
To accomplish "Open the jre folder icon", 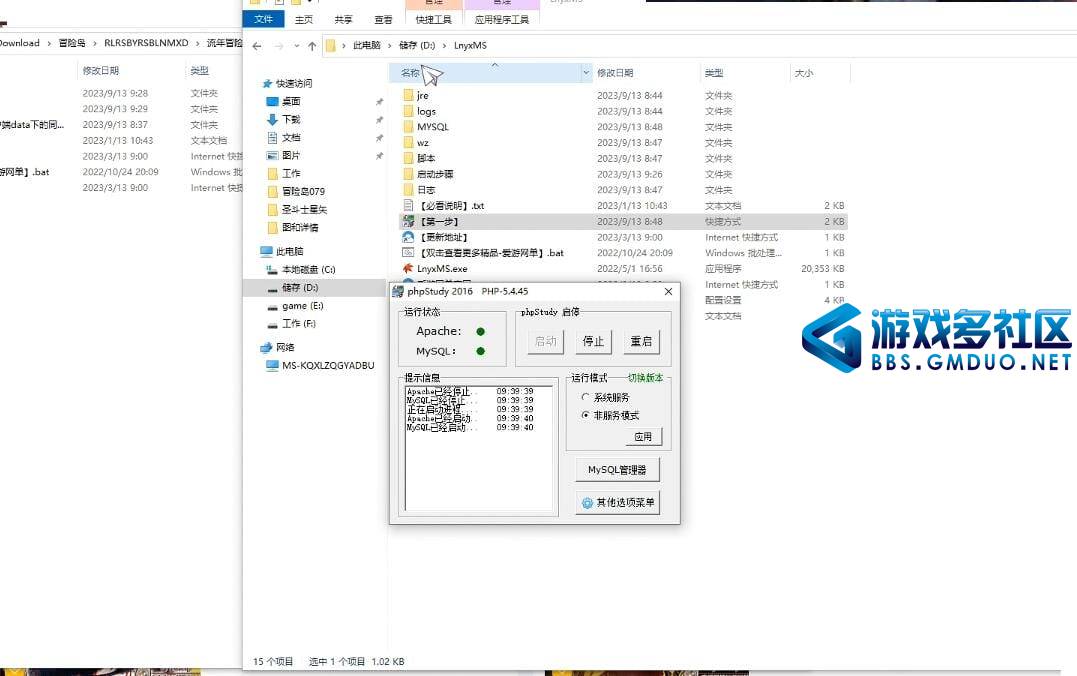I will [408, 95].
